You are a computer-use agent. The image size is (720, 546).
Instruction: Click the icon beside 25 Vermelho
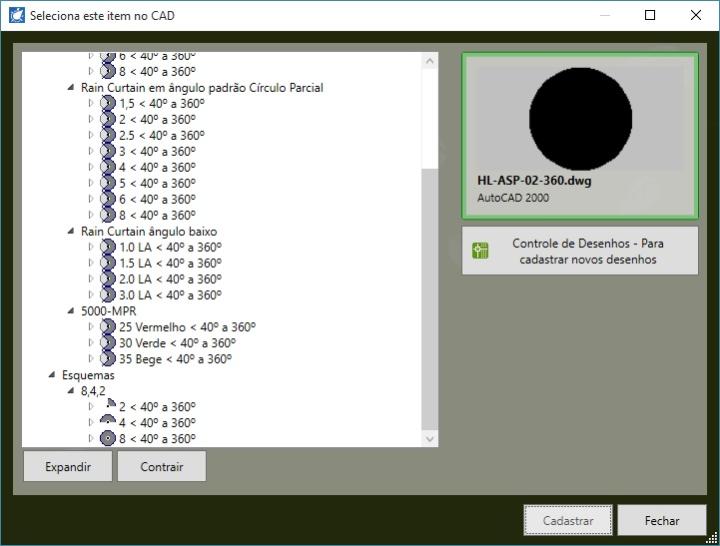tap(108, 327)
